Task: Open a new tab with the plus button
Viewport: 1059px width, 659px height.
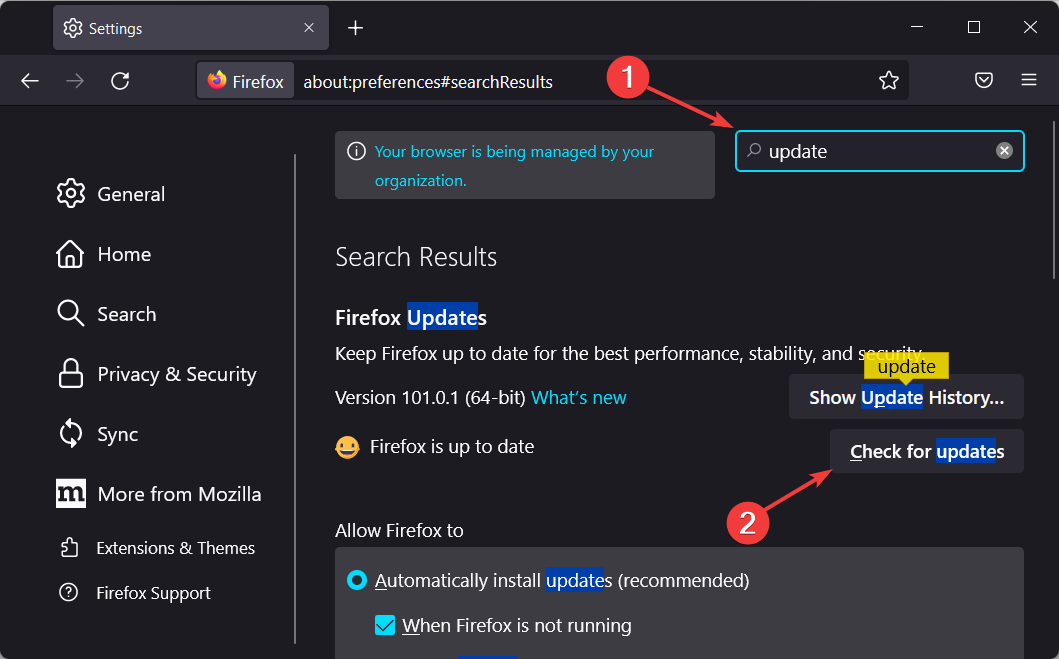Action: click(x=355, y=28)
